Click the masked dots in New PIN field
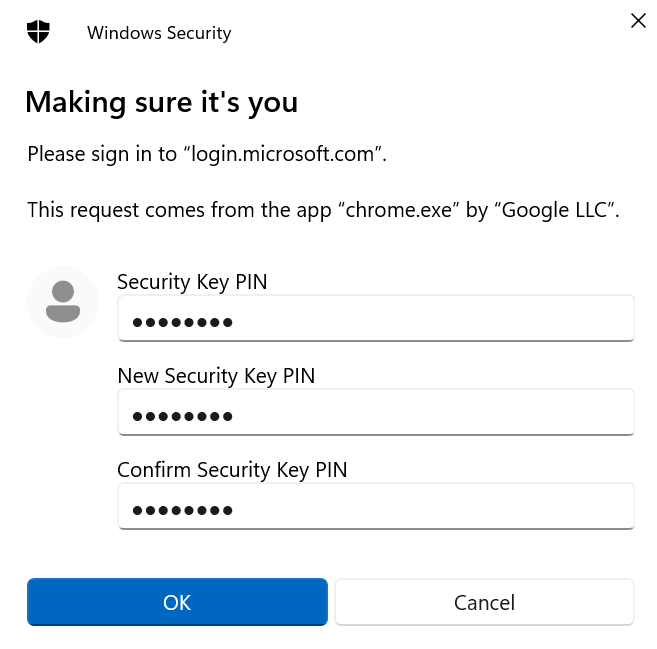 (x=183, y=415)
